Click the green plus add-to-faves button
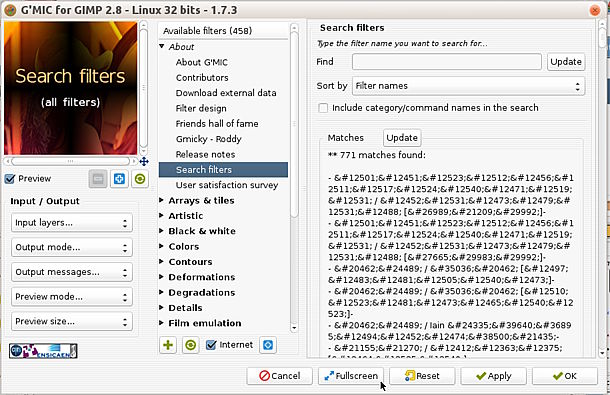Screen dimensions: 610x395 (x=168, y=345)
